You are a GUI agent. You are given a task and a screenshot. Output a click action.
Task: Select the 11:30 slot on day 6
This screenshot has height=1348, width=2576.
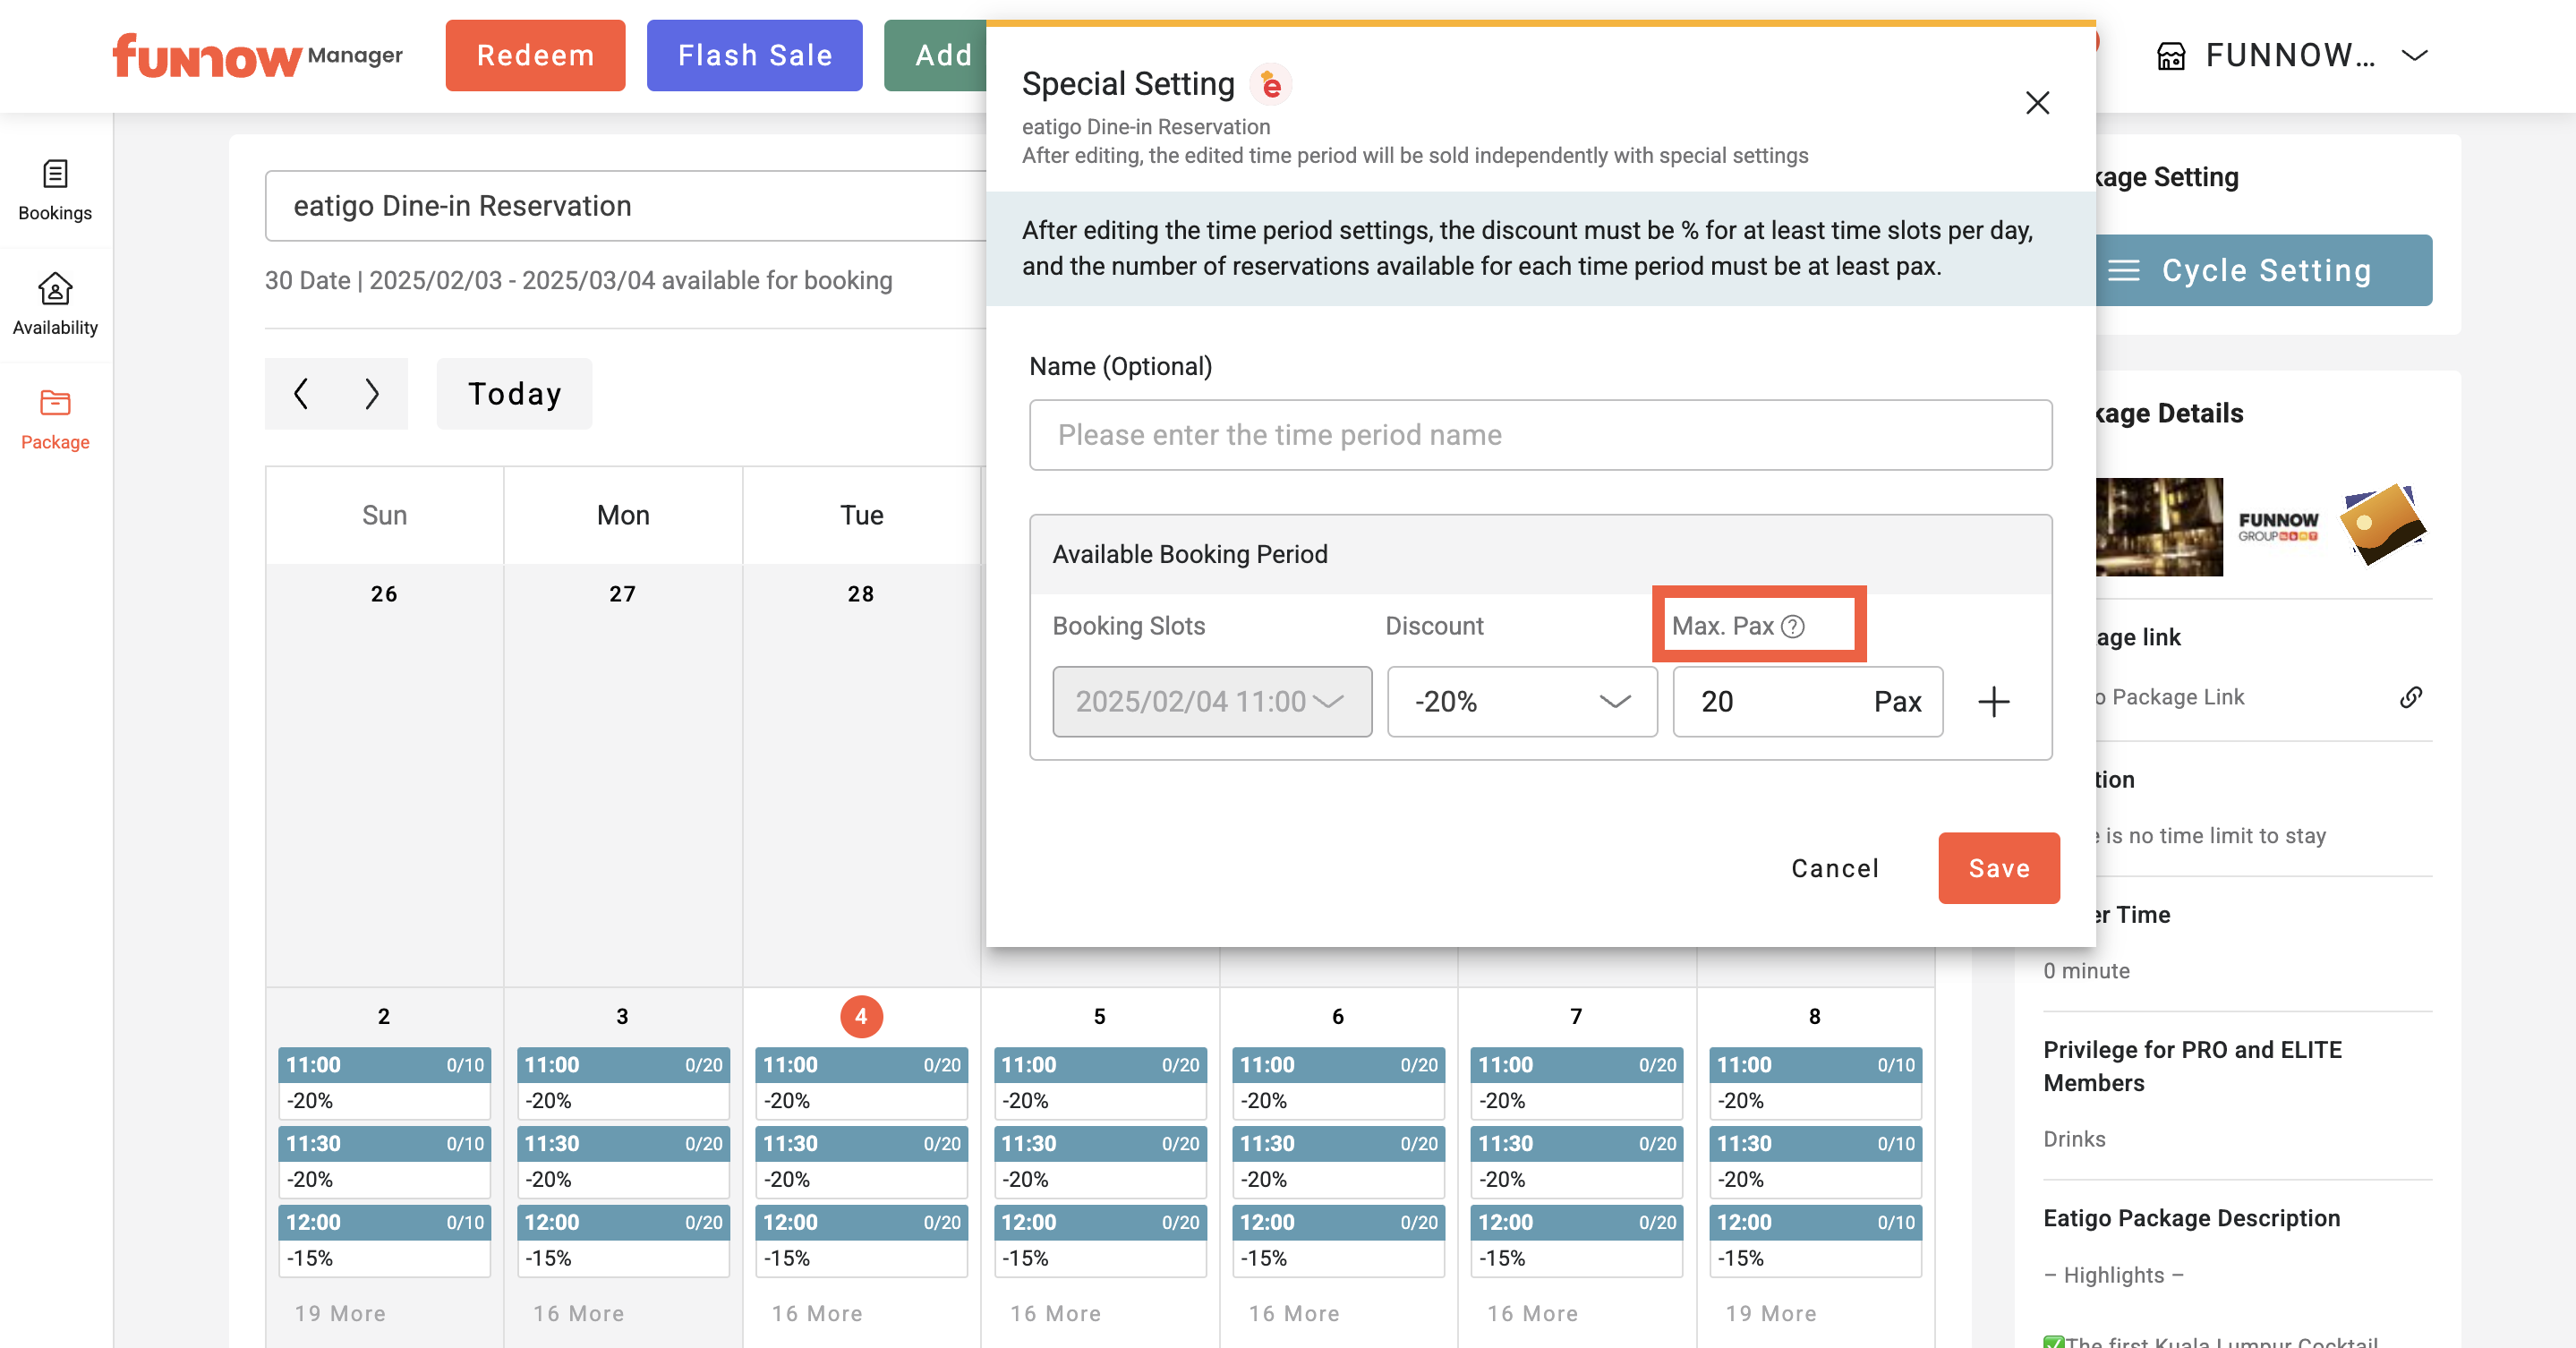[1338, 1162]
